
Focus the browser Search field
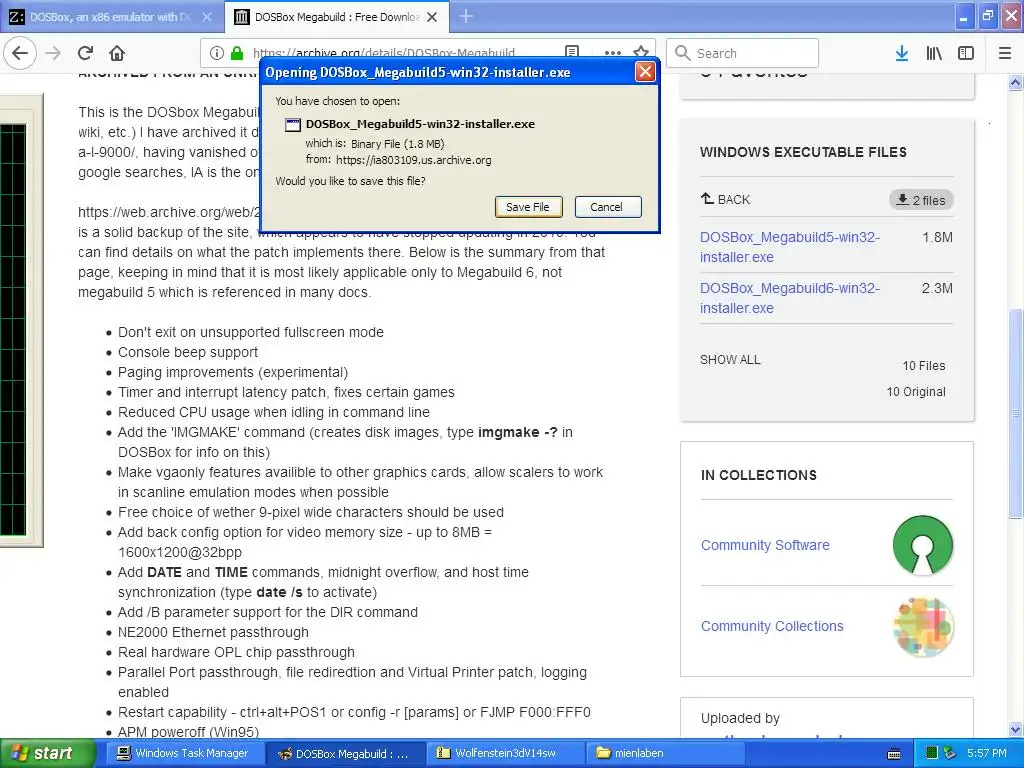coord(743,53)
